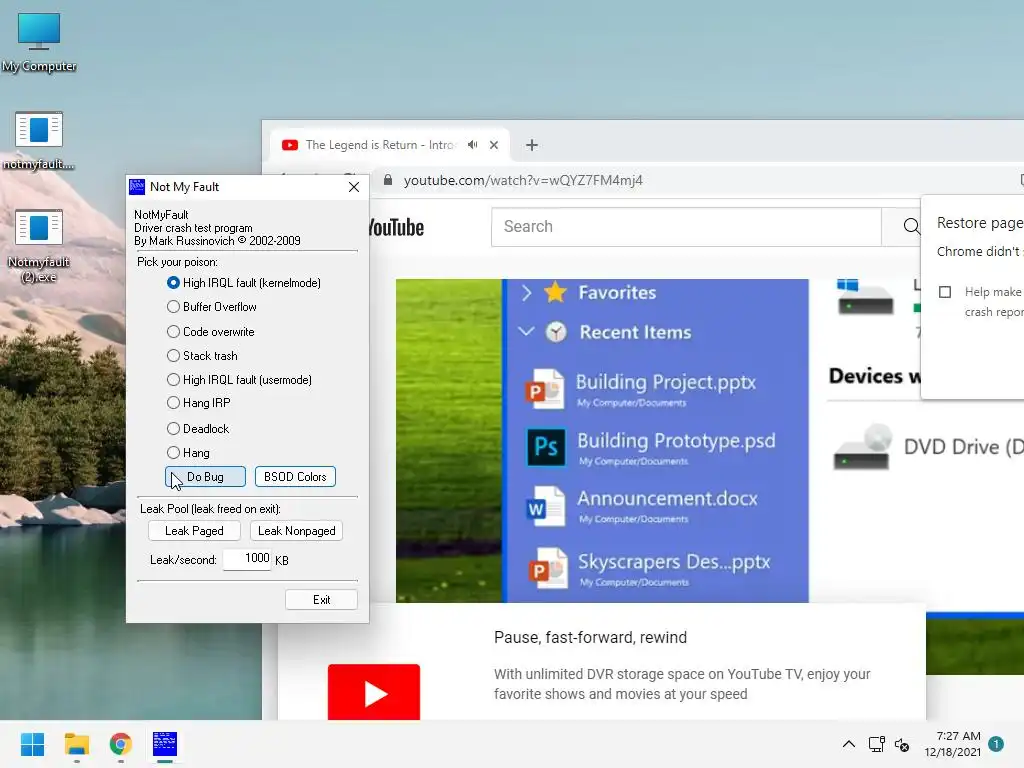The image size is (1024, 768).
Task: Click the Not My Fault taskbar icon
Action: [x=165, y=744]
